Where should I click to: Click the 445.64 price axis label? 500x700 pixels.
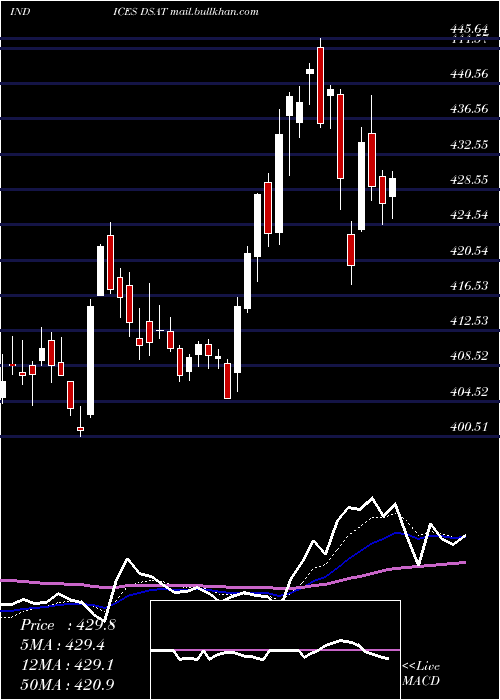click(469, 29)
